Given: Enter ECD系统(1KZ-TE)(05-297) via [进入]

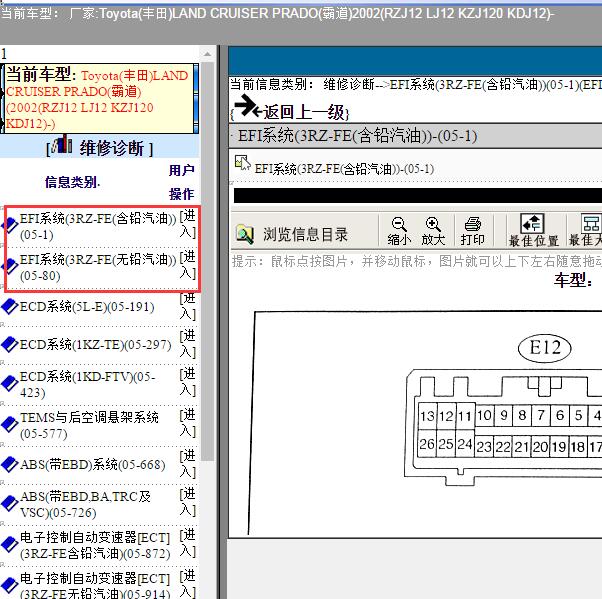Looking at the screenshot, I should click(x=188, y=344).
